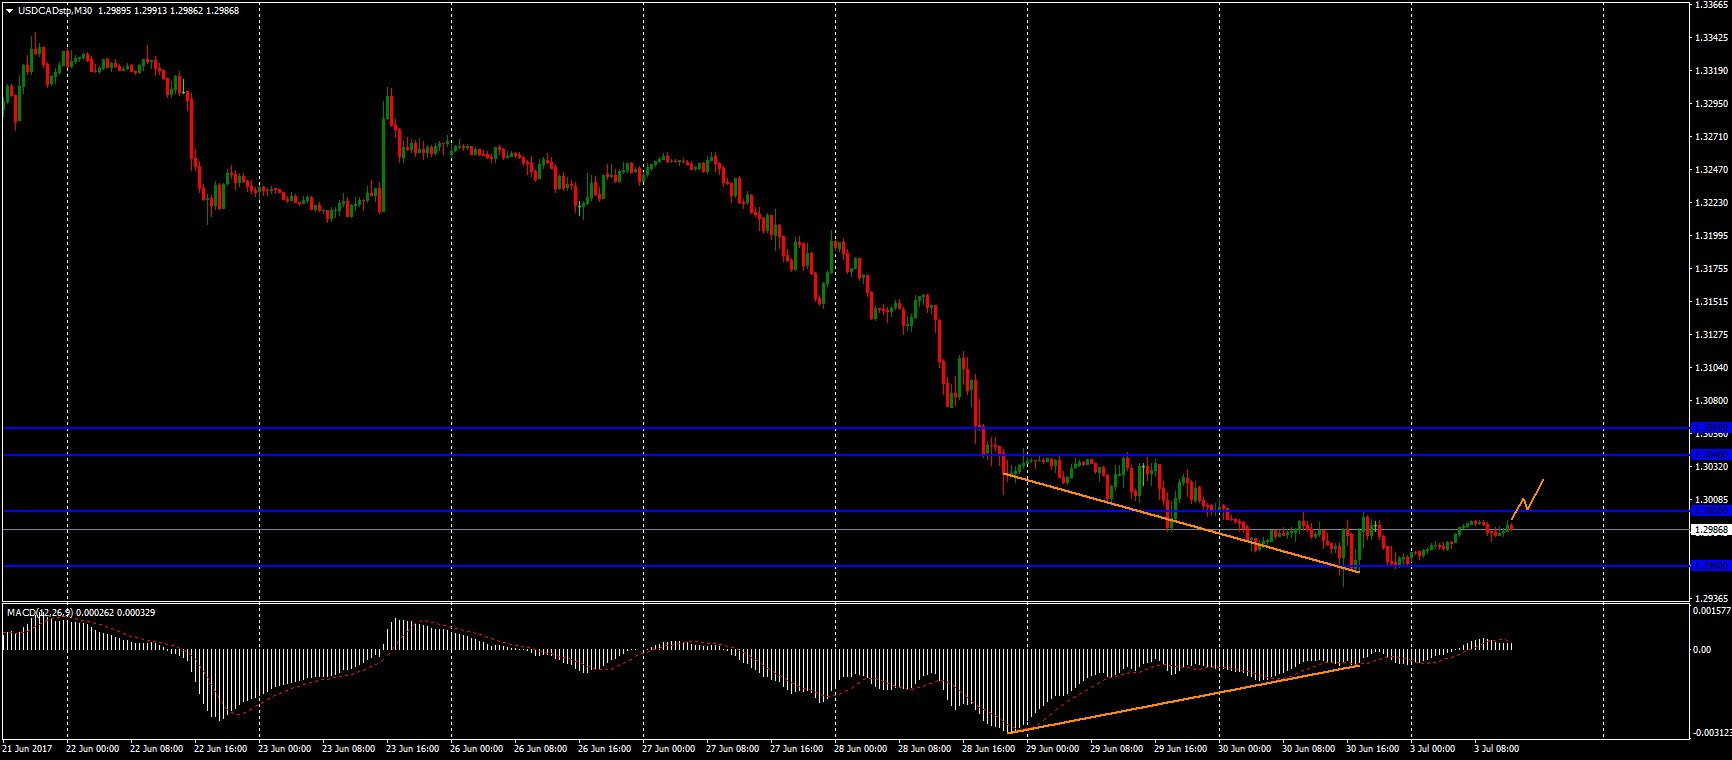Viewport: 1732px width, 760px height.
Task: Click the 1.30000 blue price tag on axis
Action: (1709, 511)
